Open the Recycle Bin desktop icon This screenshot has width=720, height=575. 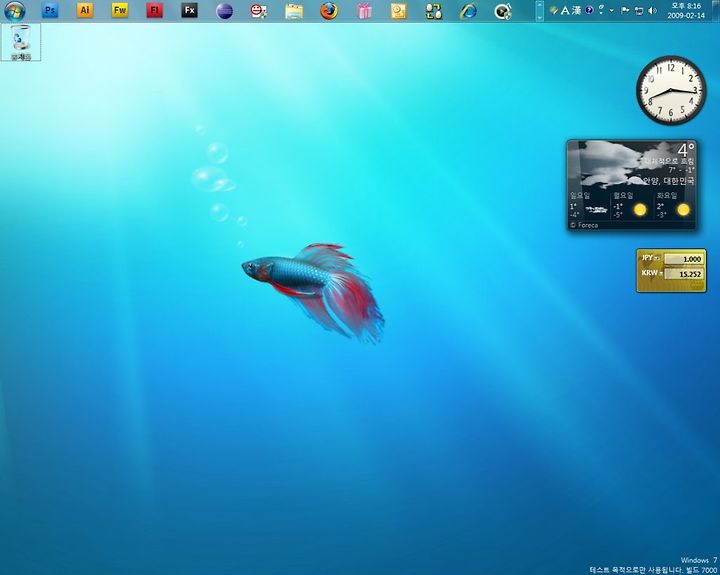21,42
